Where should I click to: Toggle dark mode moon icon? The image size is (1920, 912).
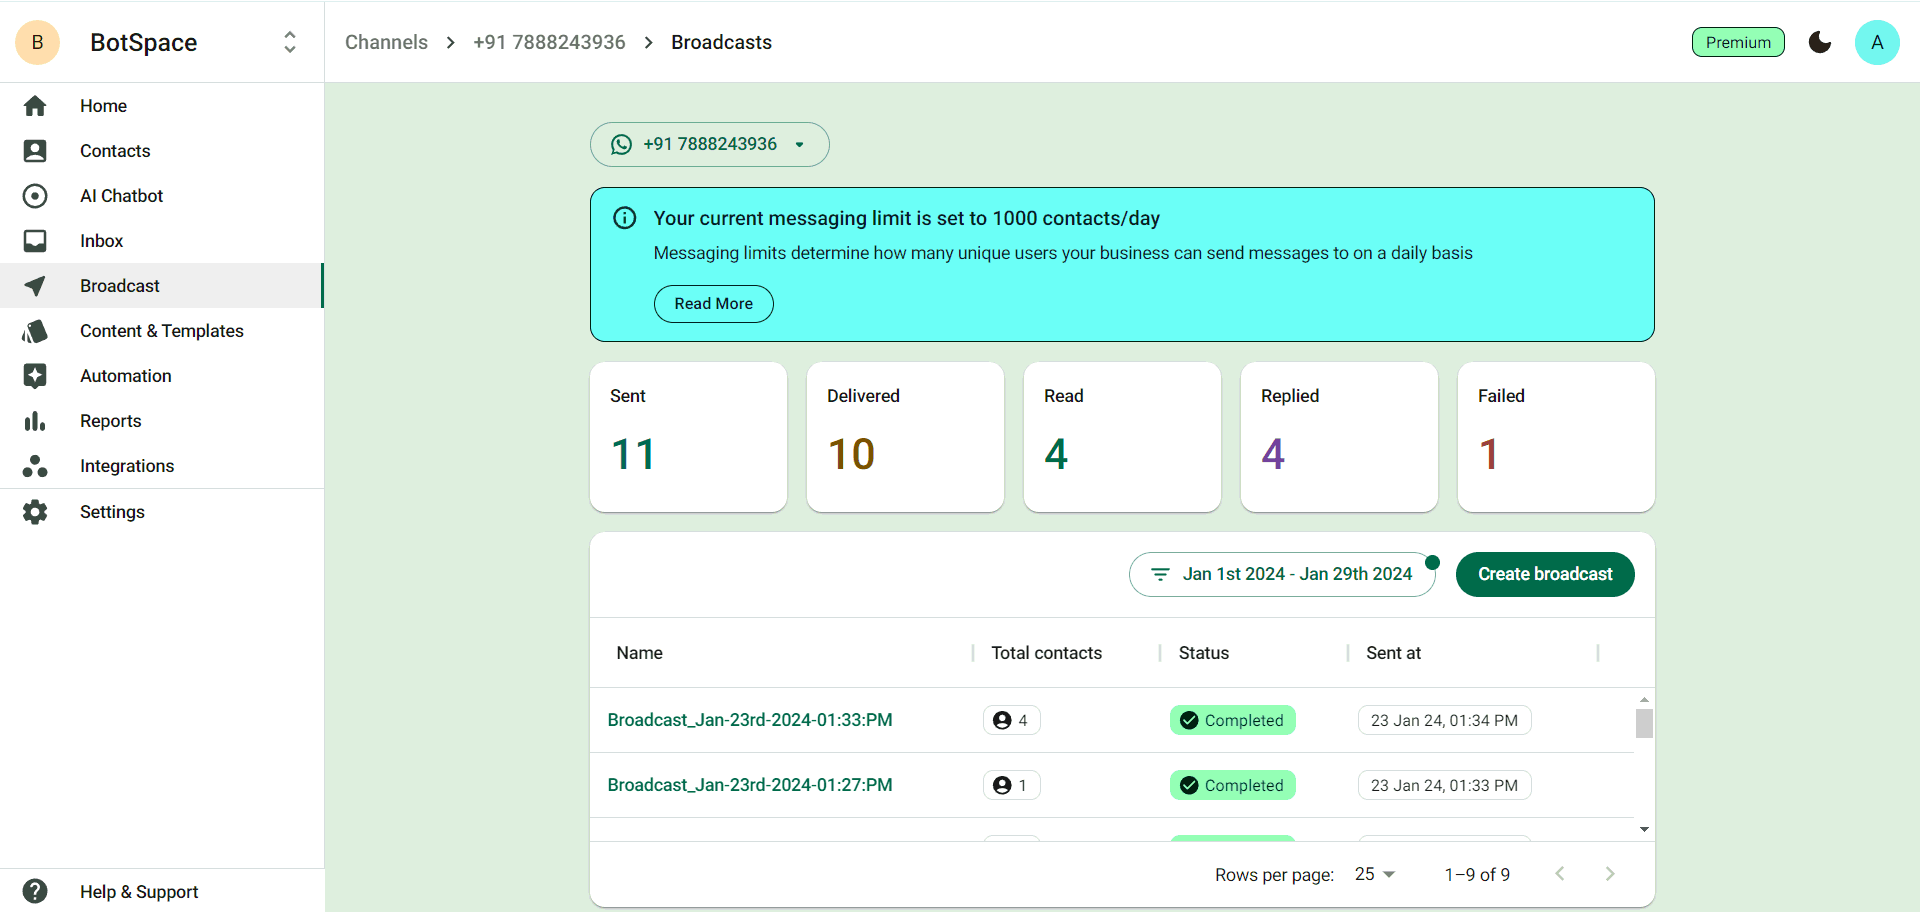click(x=1820, y=42)
